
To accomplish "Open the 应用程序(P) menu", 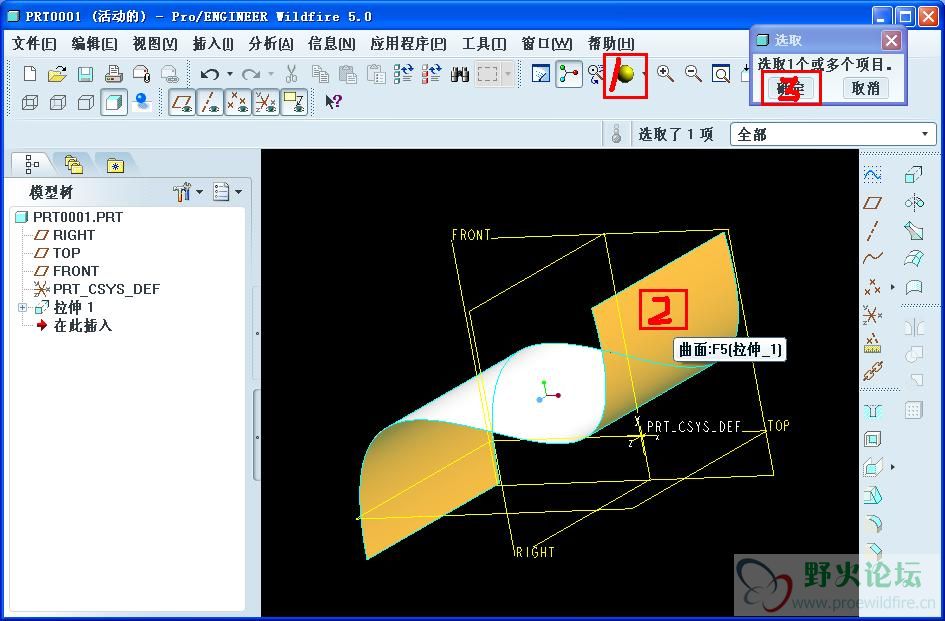I will (408, 43).
